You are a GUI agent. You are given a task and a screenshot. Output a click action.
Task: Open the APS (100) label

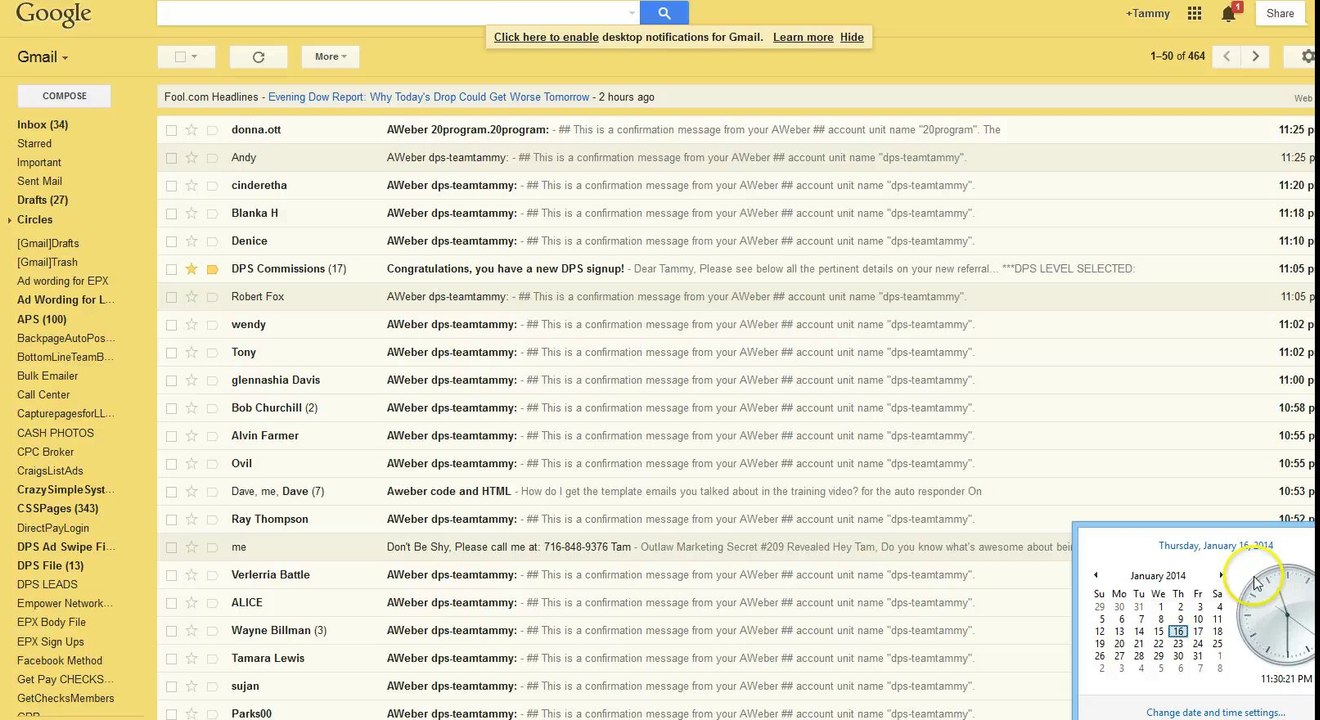point(41,320)
